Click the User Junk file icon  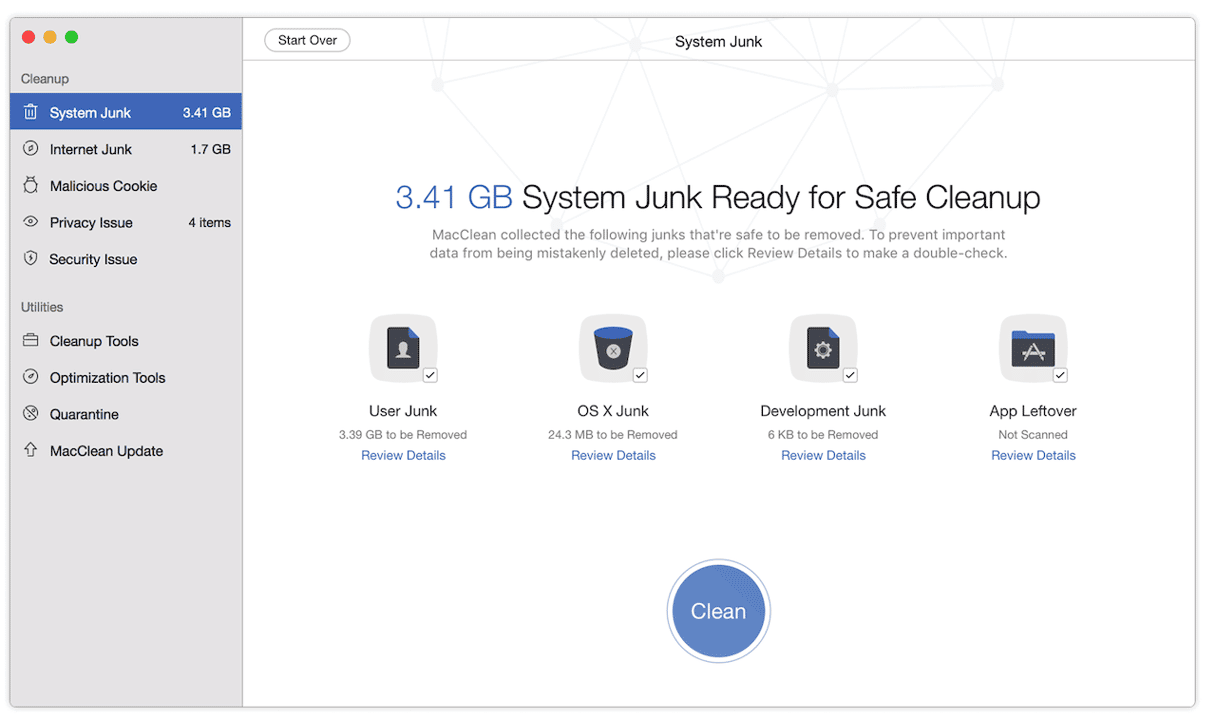[403, 349]
